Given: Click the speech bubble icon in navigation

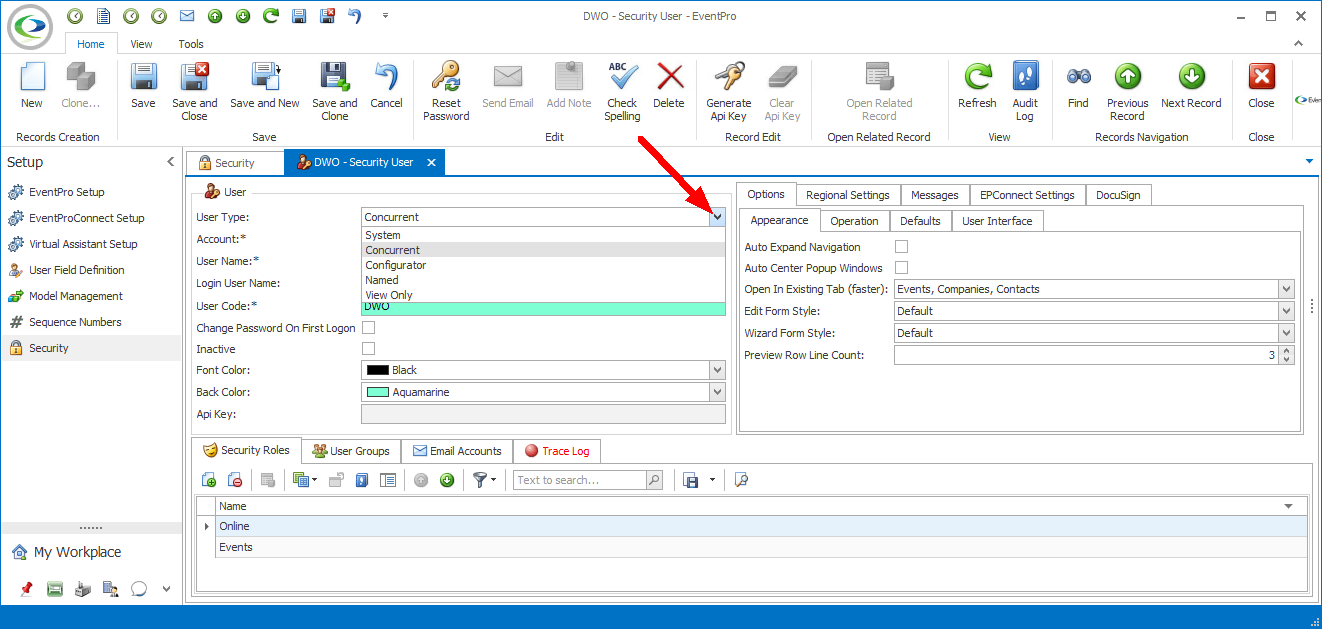Looking at the screenshot, I should click(139, 589).
